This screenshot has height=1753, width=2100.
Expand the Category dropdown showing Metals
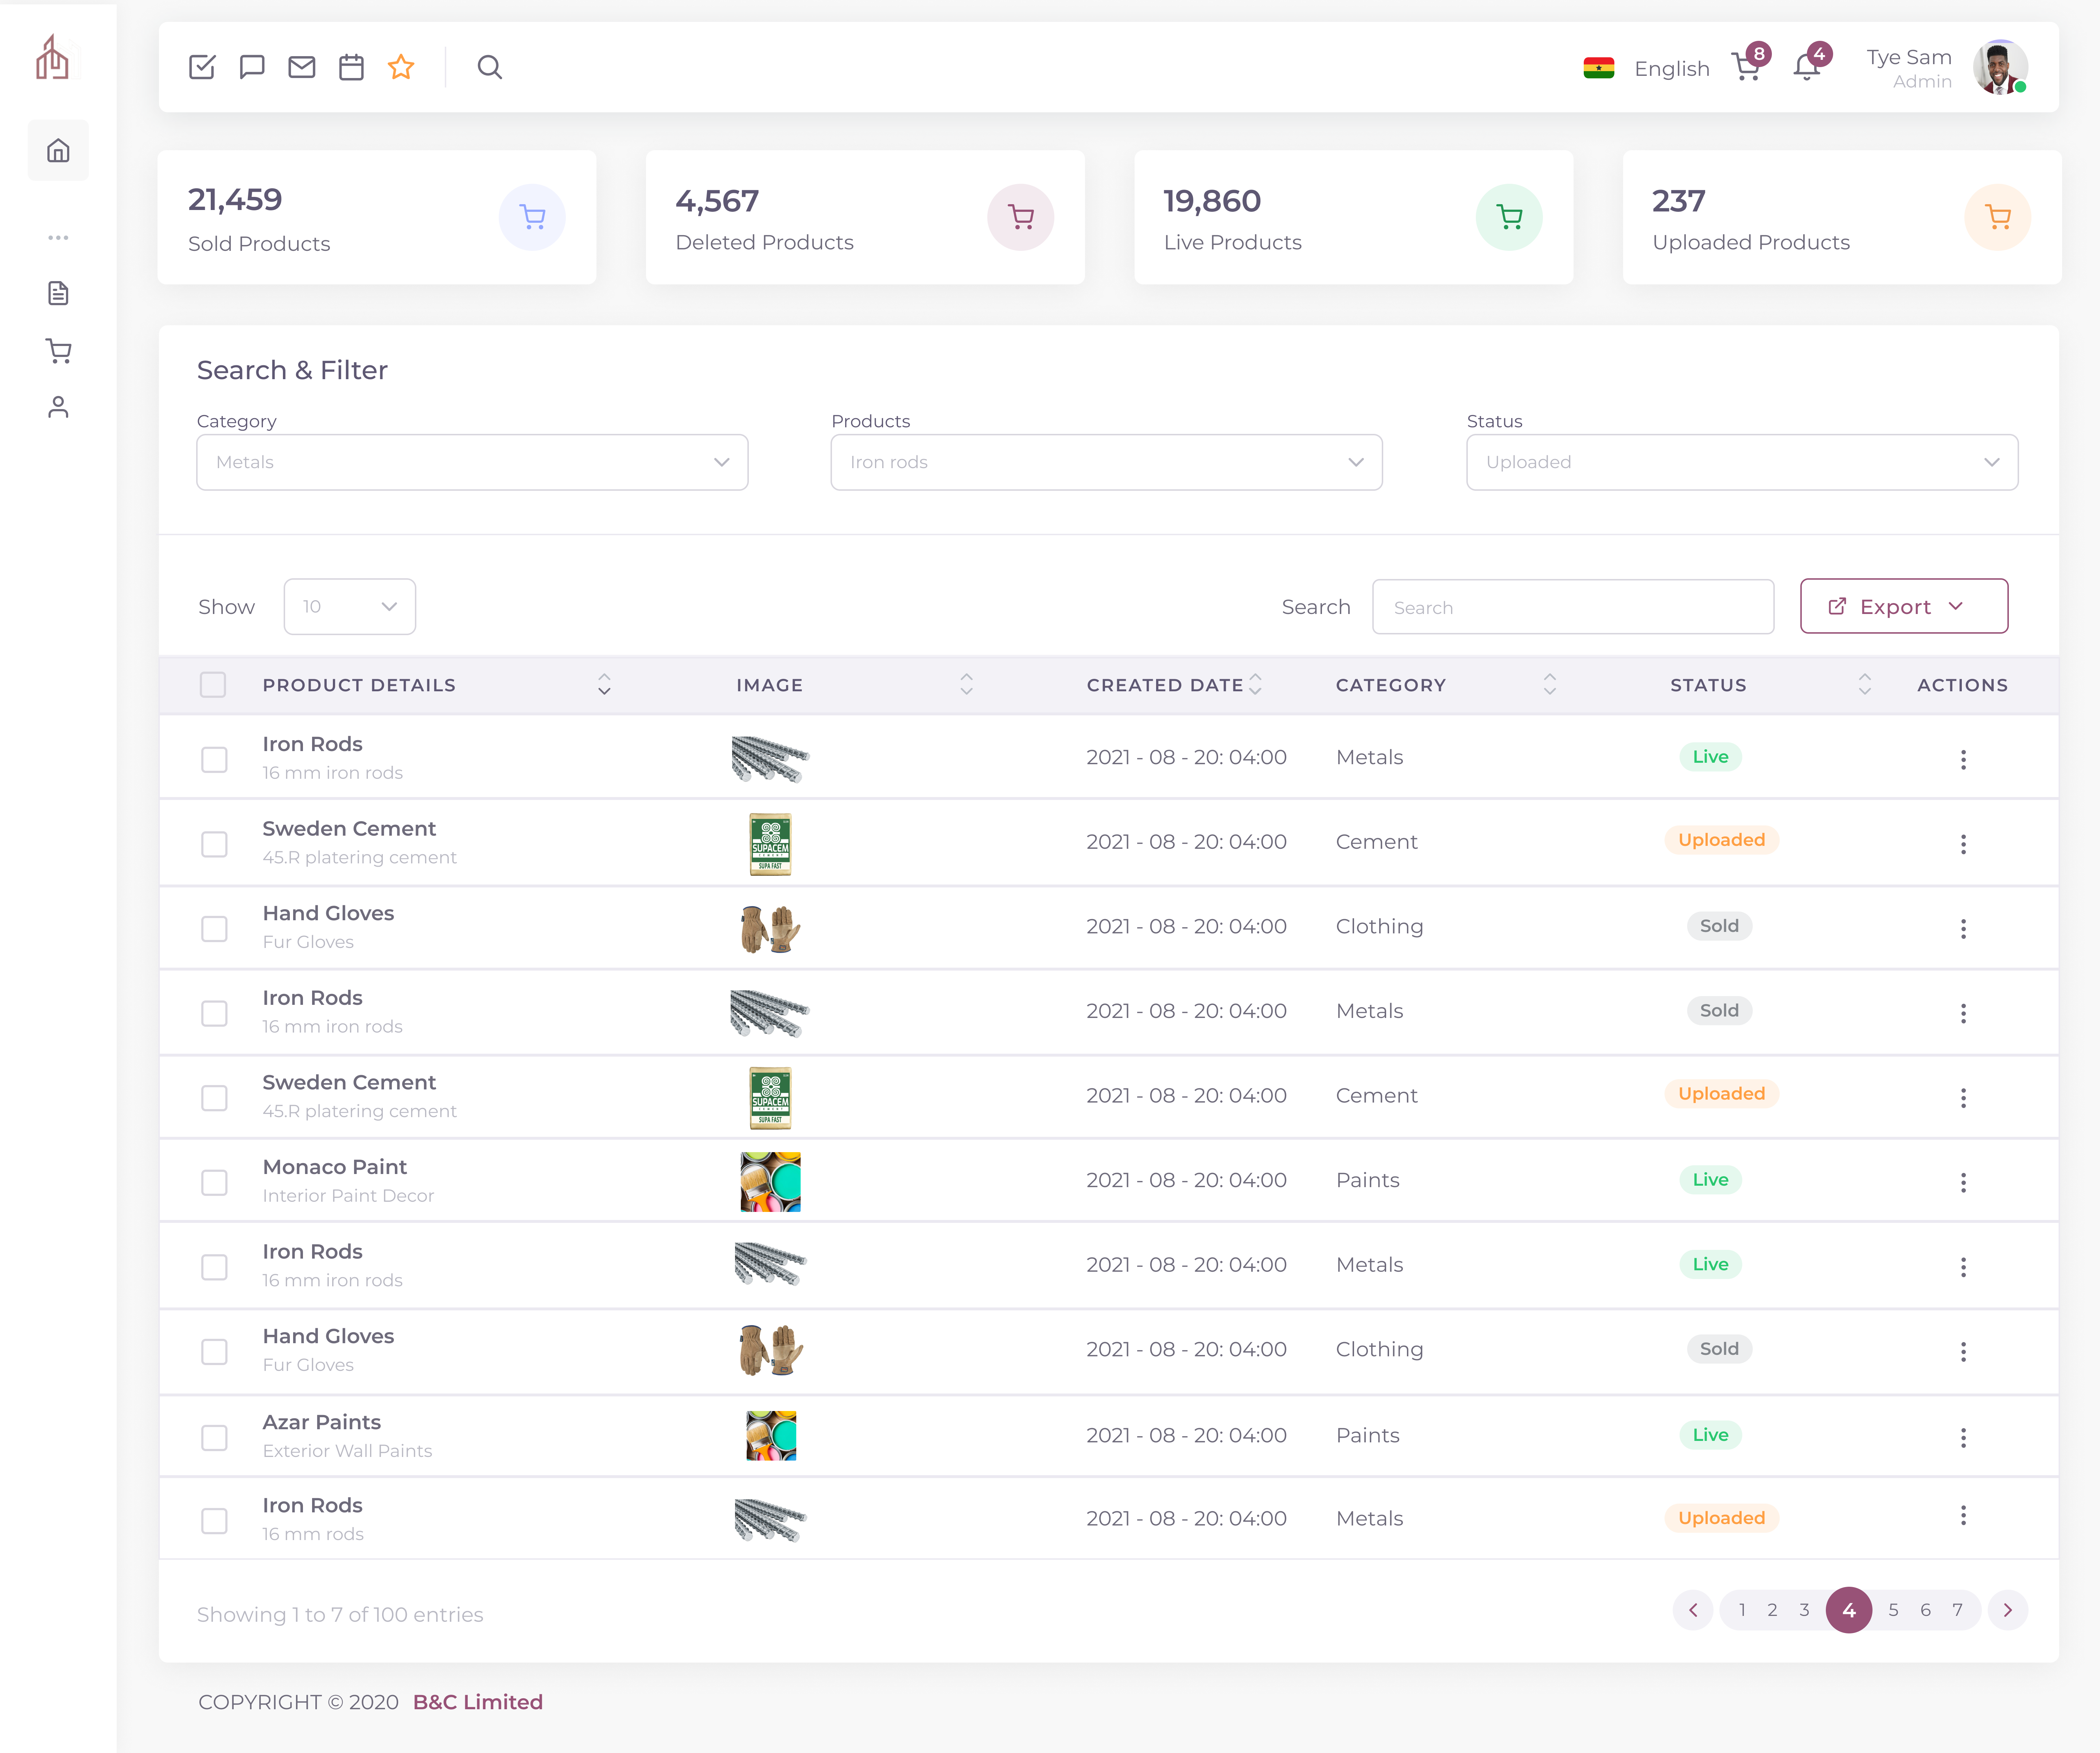point(472,462)
